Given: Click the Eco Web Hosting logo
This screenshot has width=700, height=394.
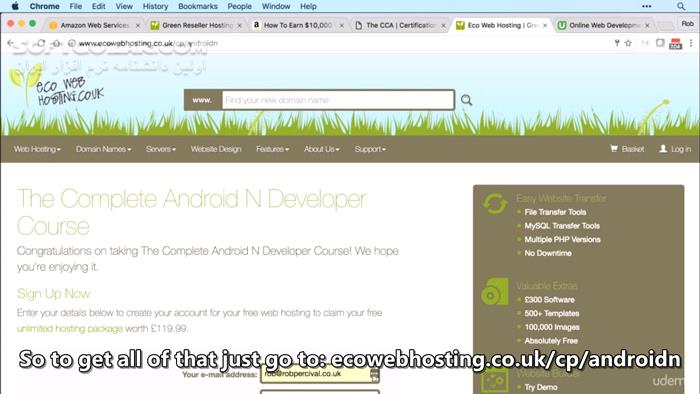Looking at the screenshot, I should tap(57, 86).
